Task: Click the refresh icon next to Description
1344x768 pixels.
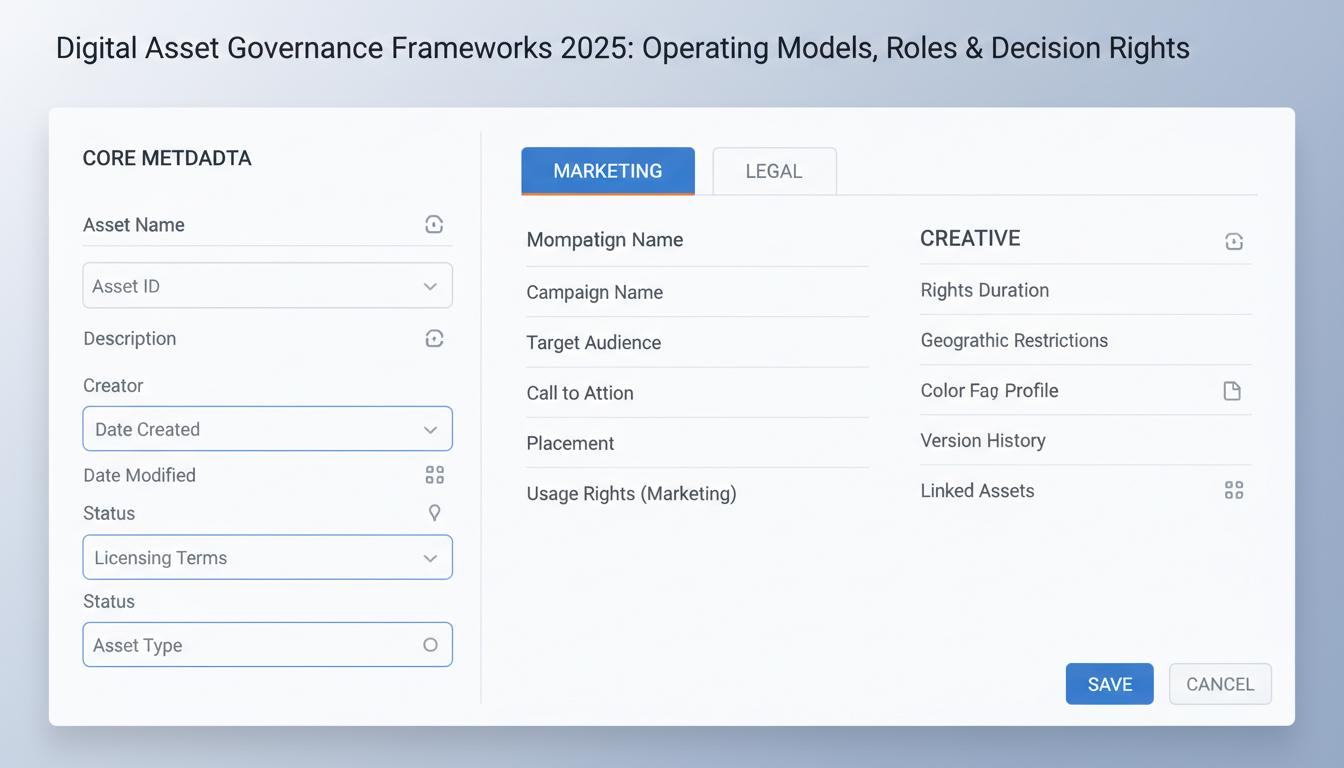Action: (434, 338)
